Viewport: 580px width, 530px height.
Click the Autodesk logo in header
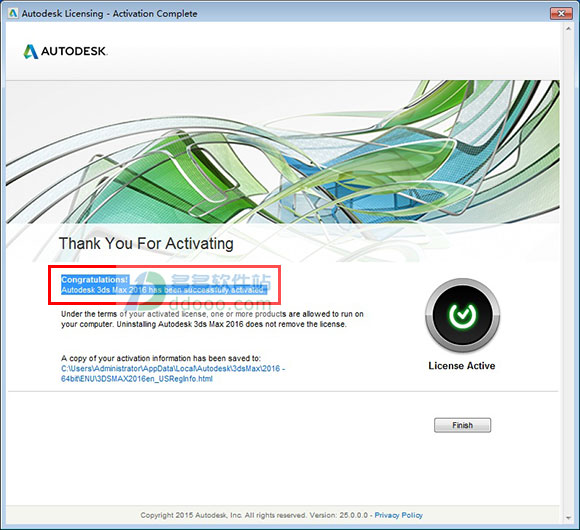pos(65,51)
